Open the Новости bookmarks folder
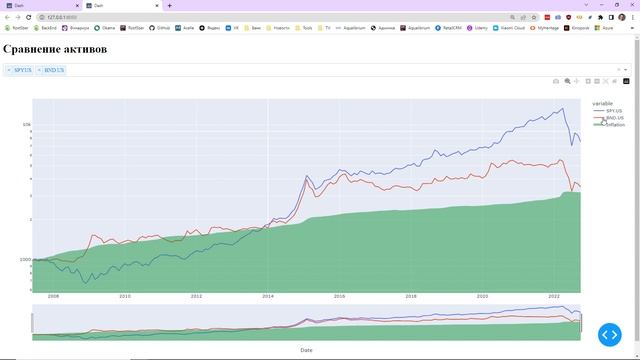 [278, 28]
